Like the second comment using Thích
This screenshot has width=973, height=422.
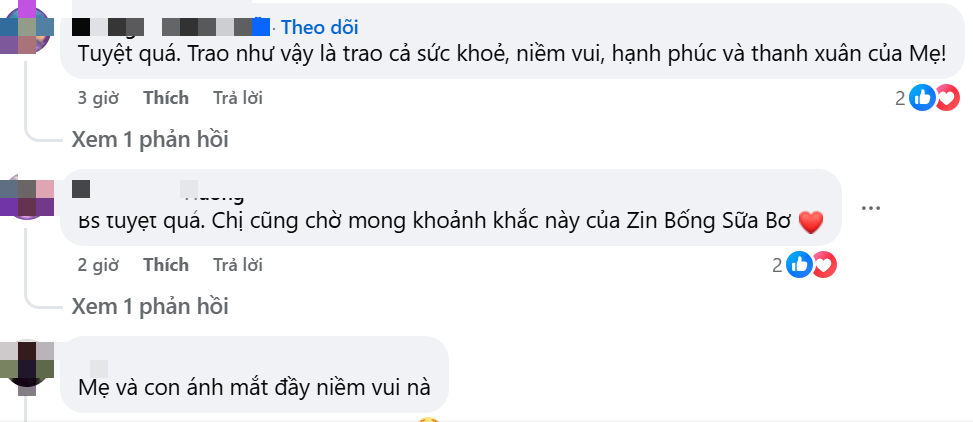point(166,265)
